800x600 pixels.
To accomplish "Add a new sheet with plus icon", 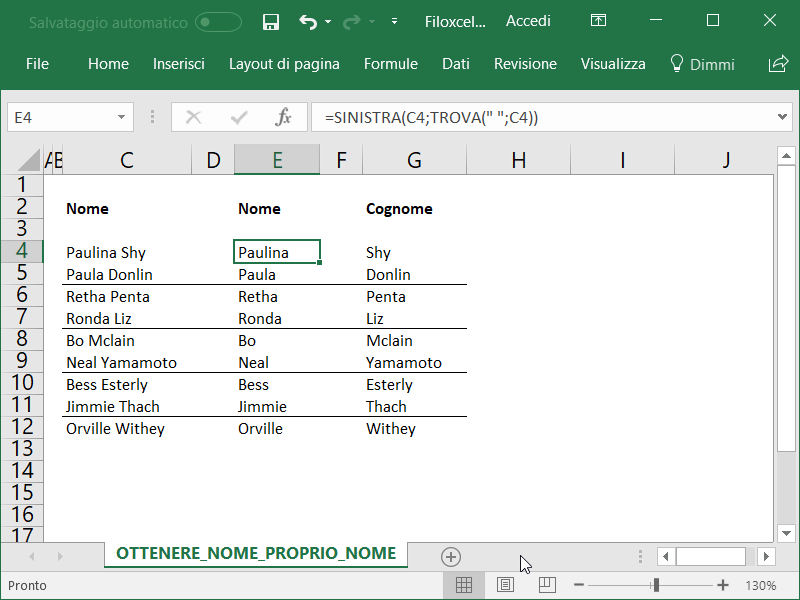I will click(451, 557).
